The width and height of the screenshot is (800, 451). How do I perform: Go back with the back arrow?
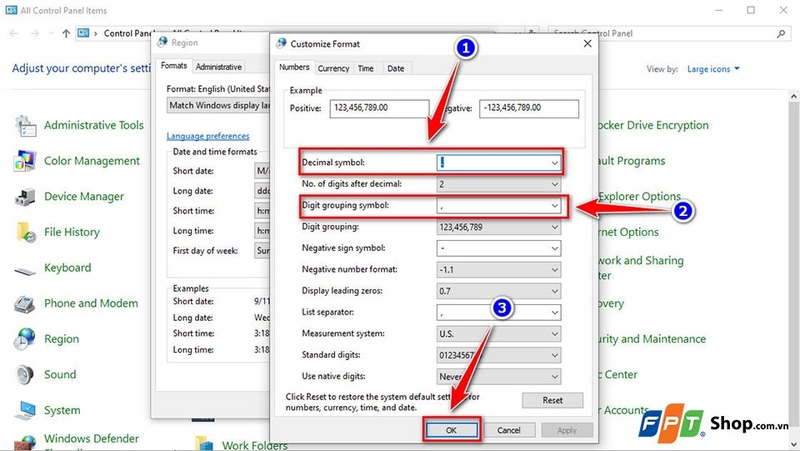14,34
